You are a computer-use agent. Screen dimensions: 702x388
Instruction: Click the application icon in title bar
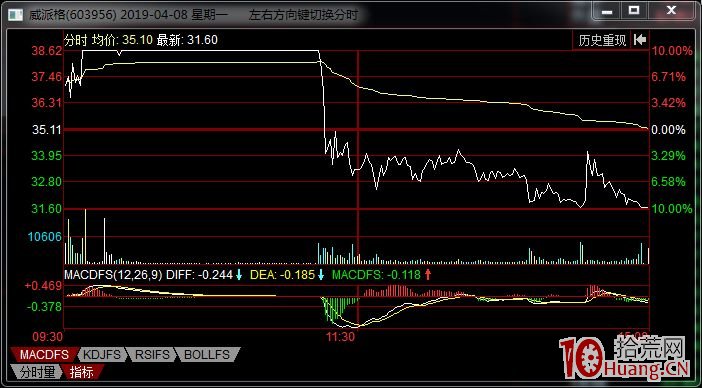tap(15, 15)
